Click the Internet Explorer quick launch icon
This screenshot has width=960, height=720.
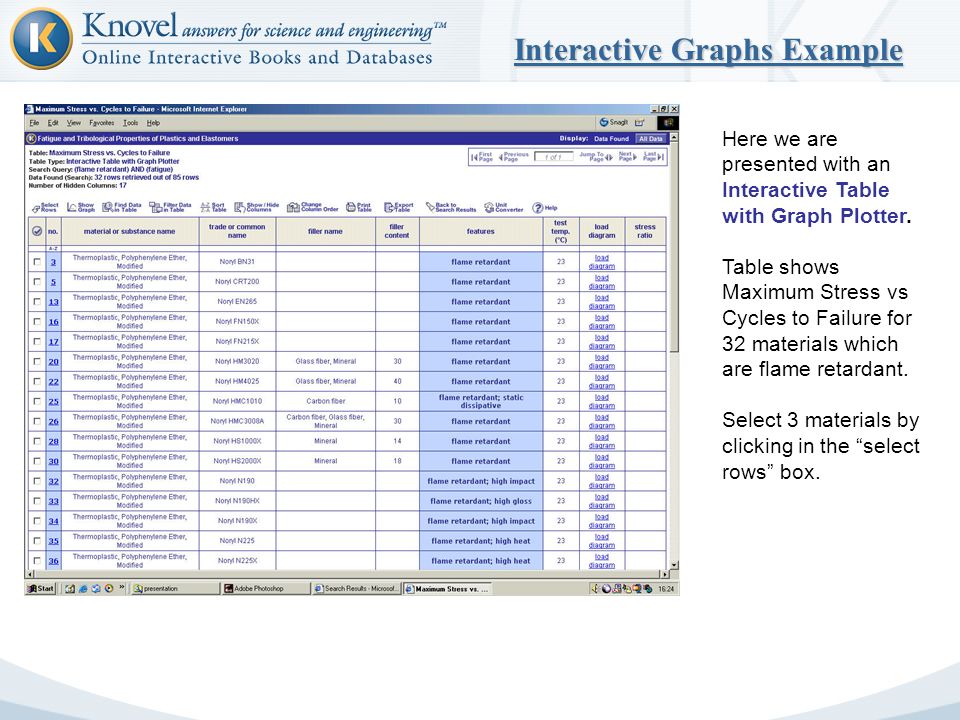(x=83, y=588)
